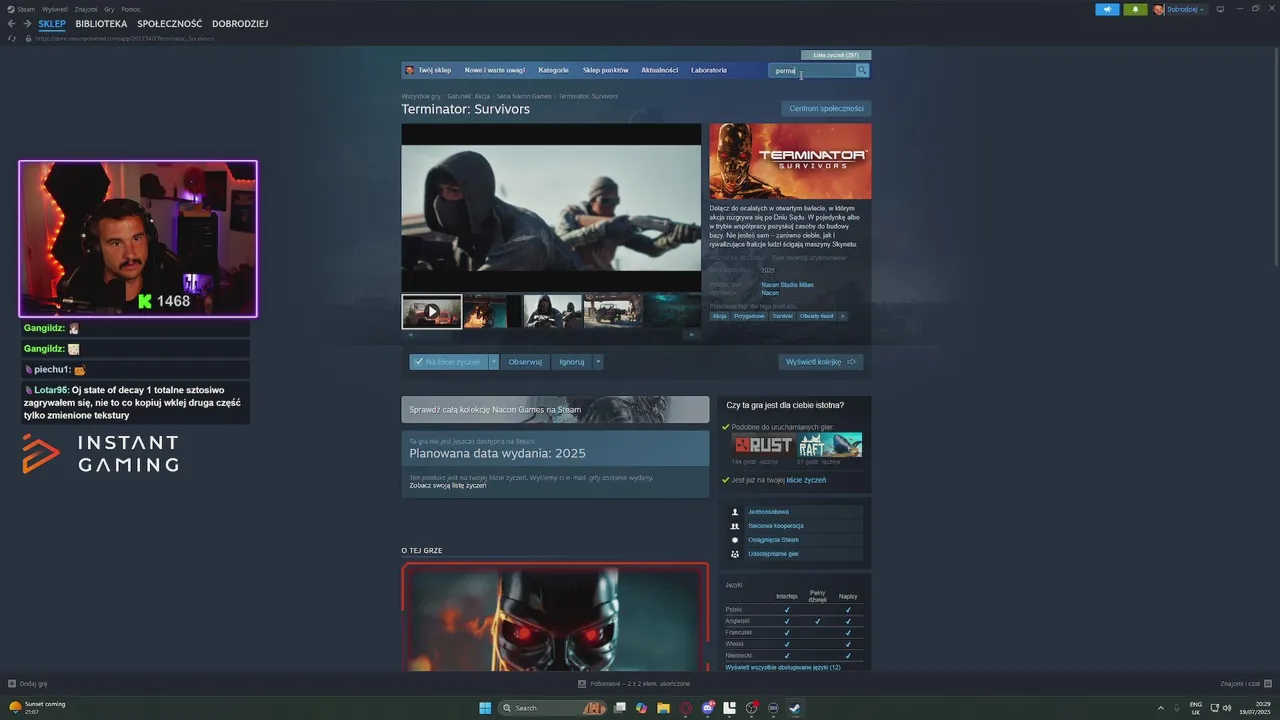Click the store search magnifier icon
Viewport: 1280px width, 720px height.
(x=862, y=70)
